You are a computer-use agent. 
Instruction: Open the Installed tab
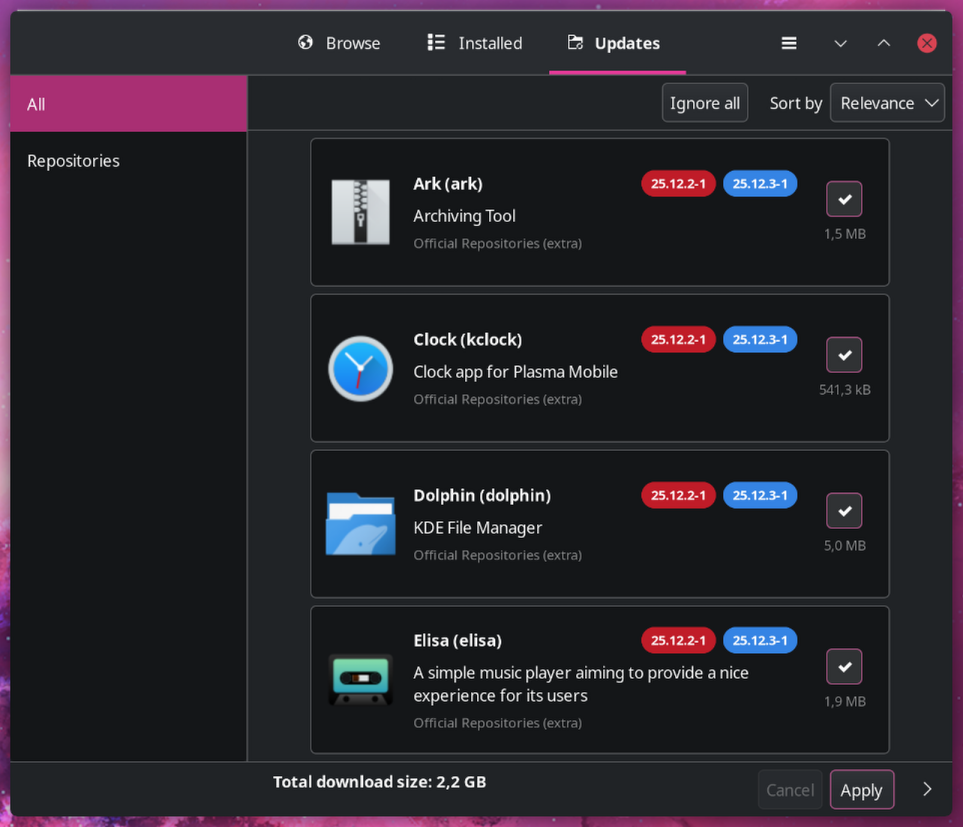(x=475, y=43)
